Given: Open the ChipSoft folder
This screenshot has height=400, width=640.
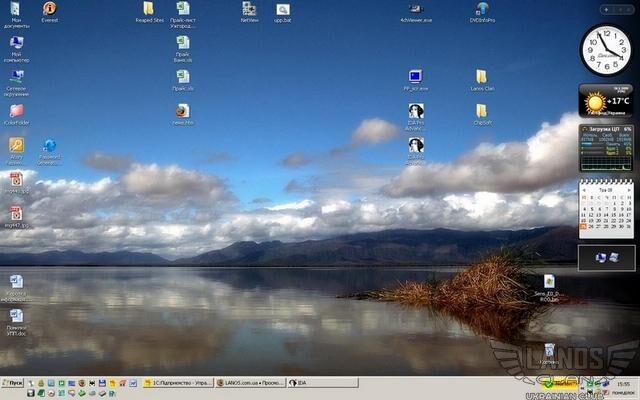Looking at the screenshot, I should click(482, 111).
